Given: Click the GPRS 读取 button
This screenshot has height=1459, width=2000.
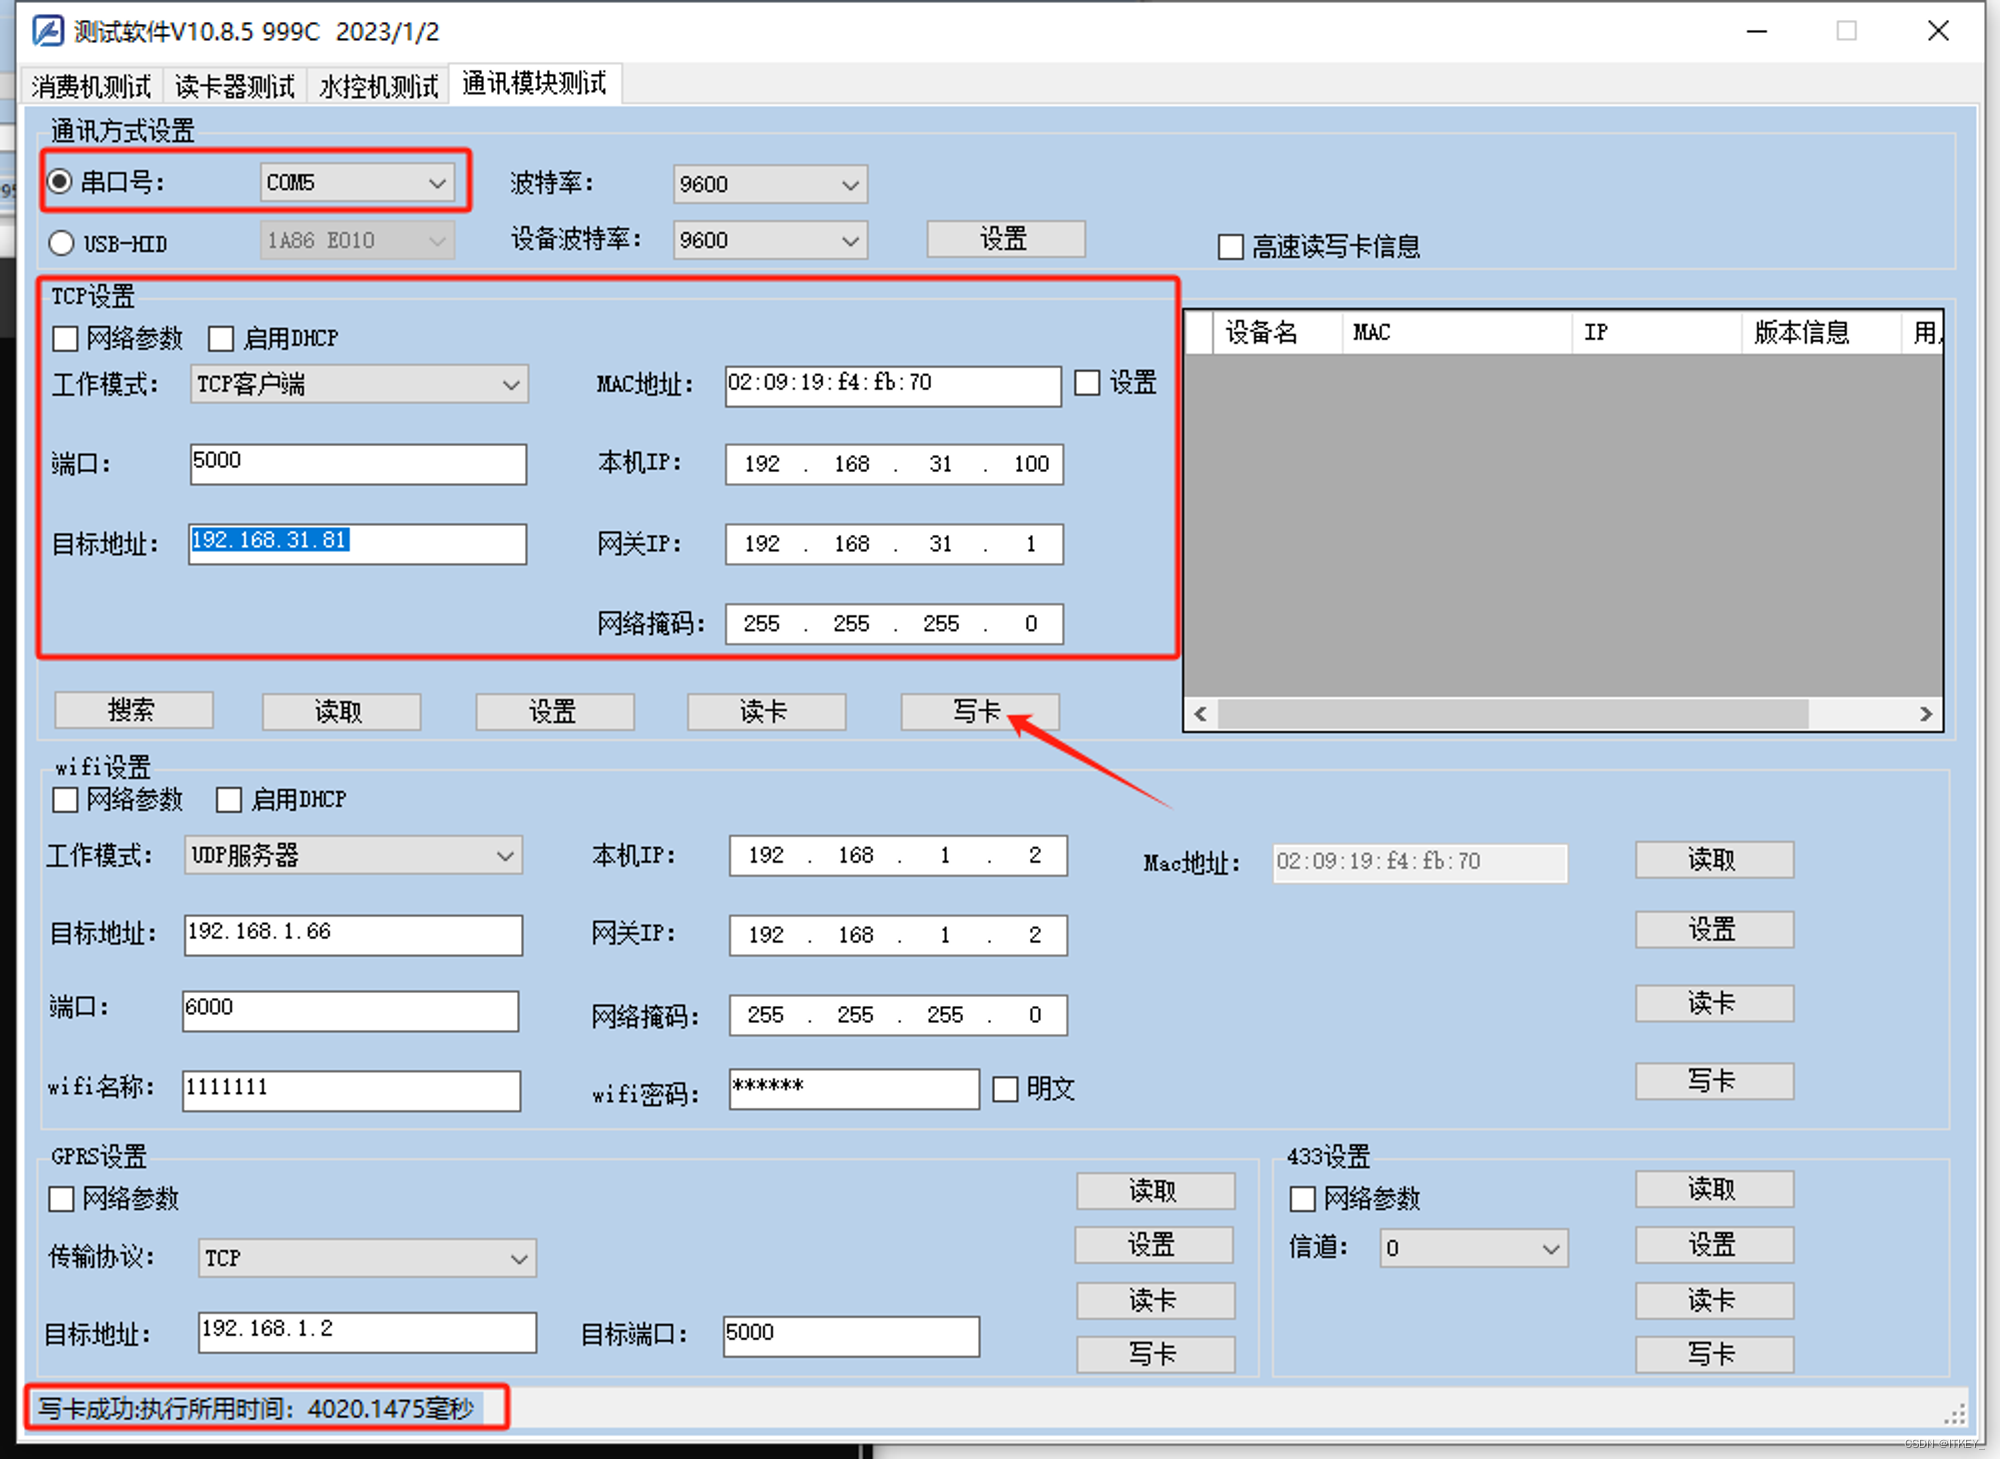Looking at the screenshot, I should [x=1155, y=1191].
